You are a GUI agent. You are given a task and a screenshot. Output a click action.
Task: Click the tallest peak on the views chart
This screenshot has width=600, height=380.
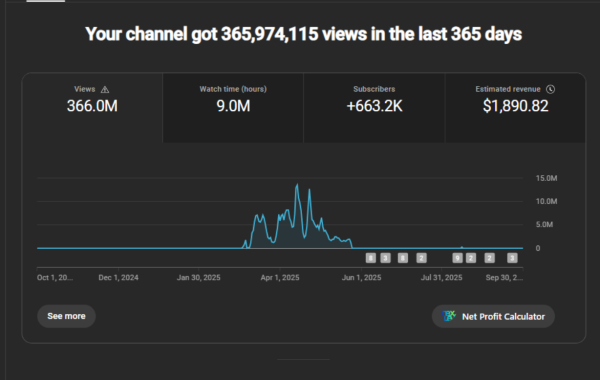pyautogui.click(x=297, y=186)
